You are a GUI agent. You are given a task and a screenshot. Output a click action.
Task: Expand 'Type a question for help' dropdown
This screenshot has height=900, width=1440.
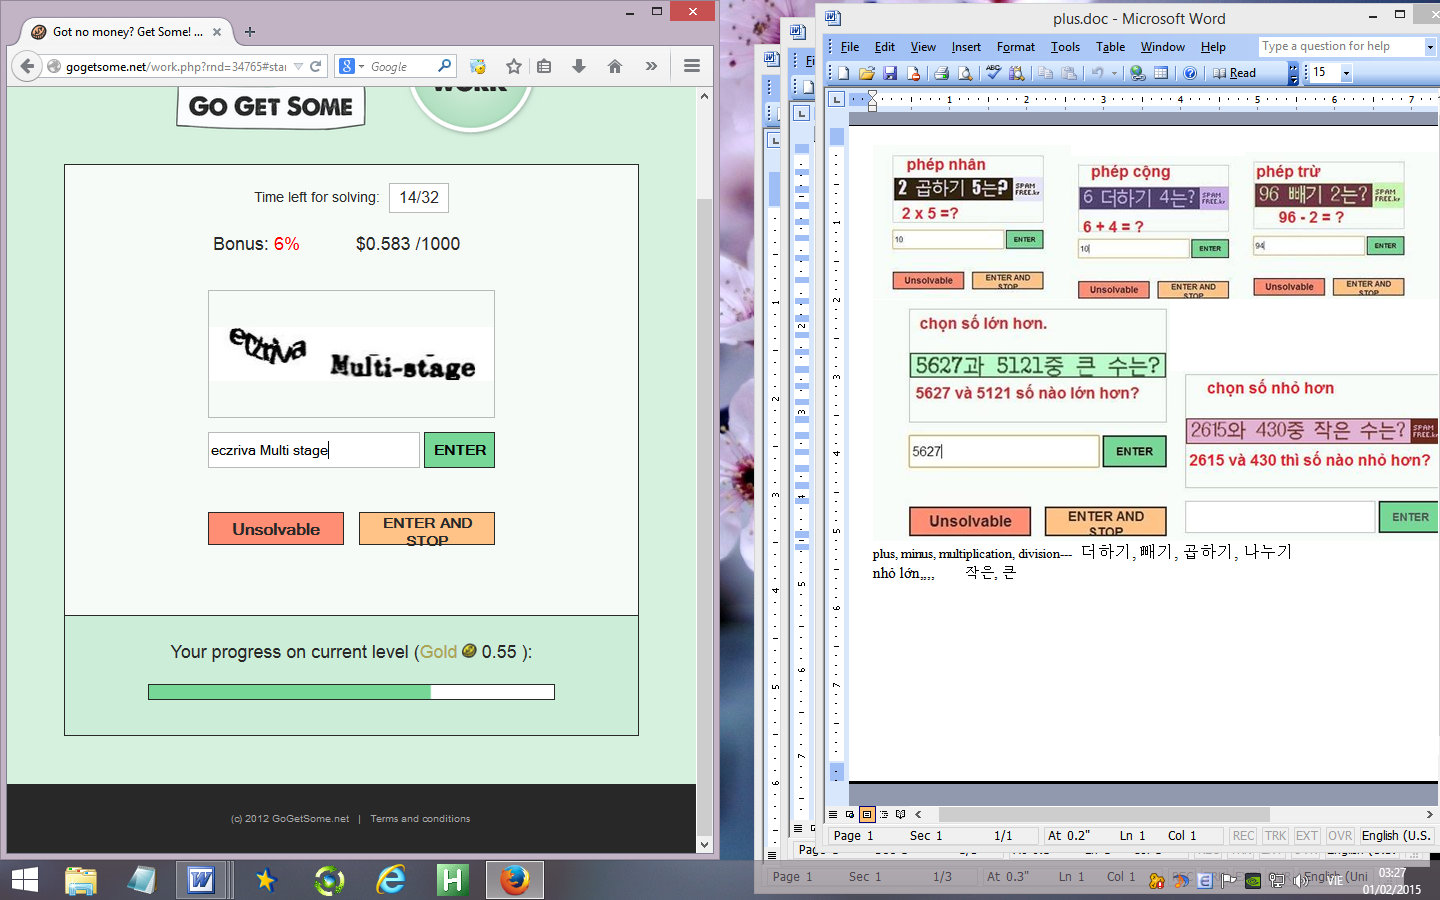point(1430,47)
